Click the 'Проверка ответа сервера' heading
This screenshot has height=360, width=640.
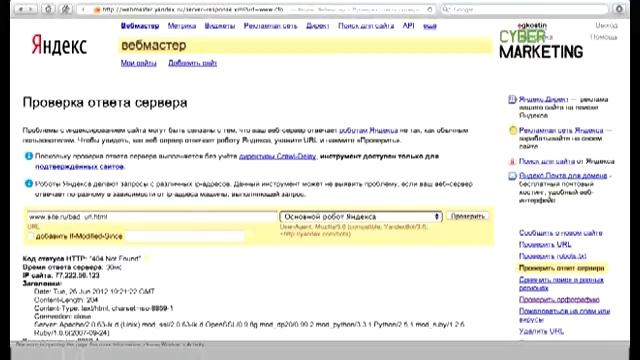click(x=105, y=102)
